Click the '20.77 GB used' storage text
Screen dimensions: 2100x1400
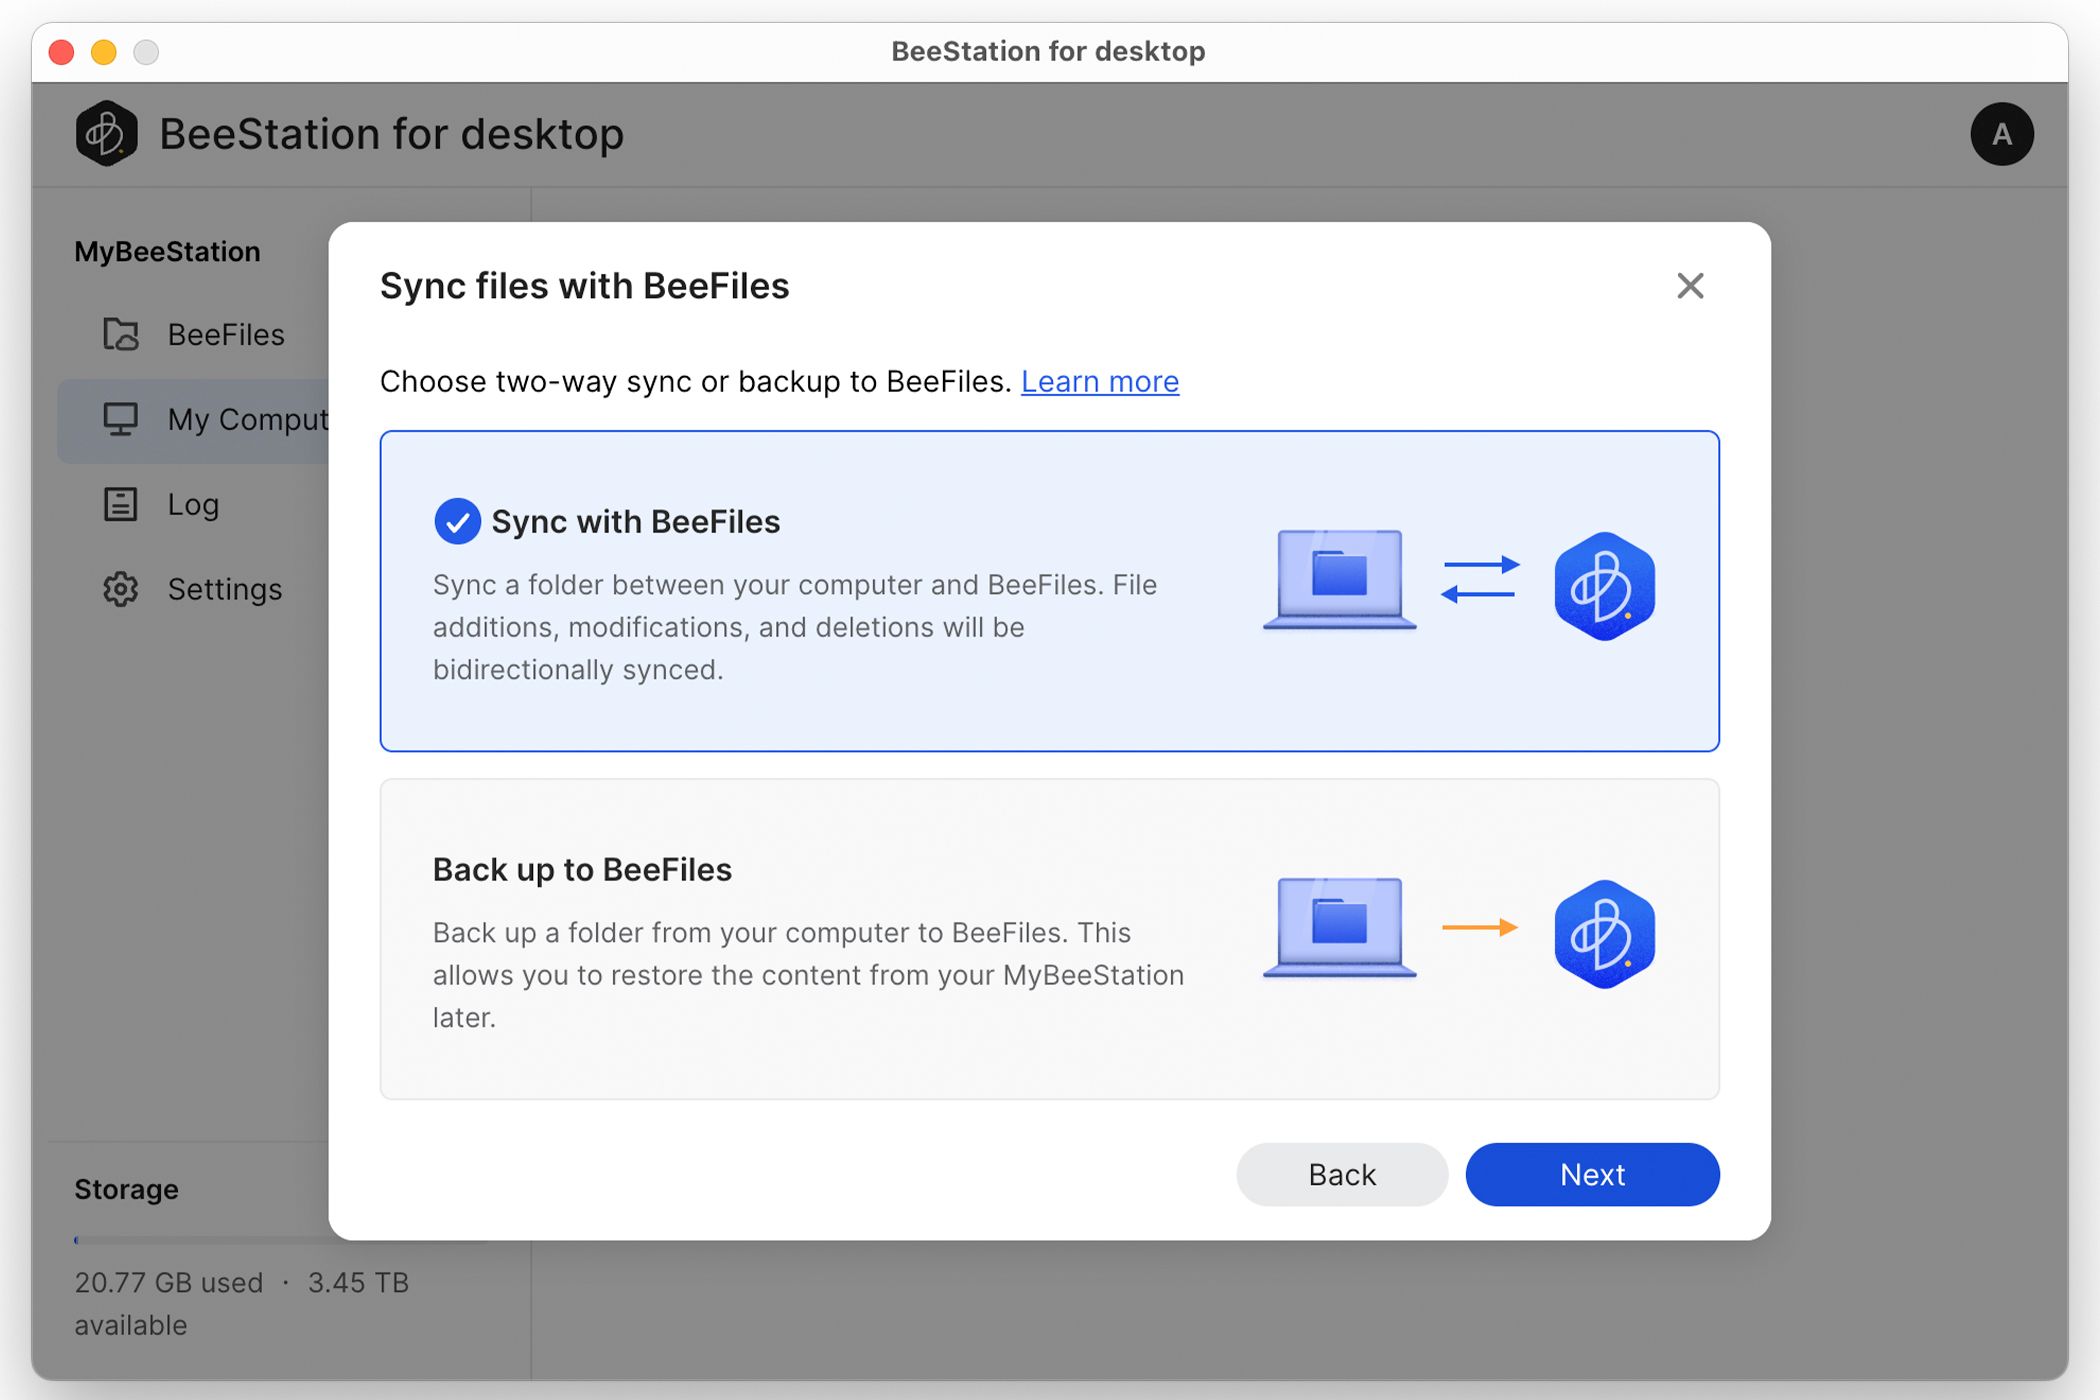pyautogui.click(x=169, y=1282)
